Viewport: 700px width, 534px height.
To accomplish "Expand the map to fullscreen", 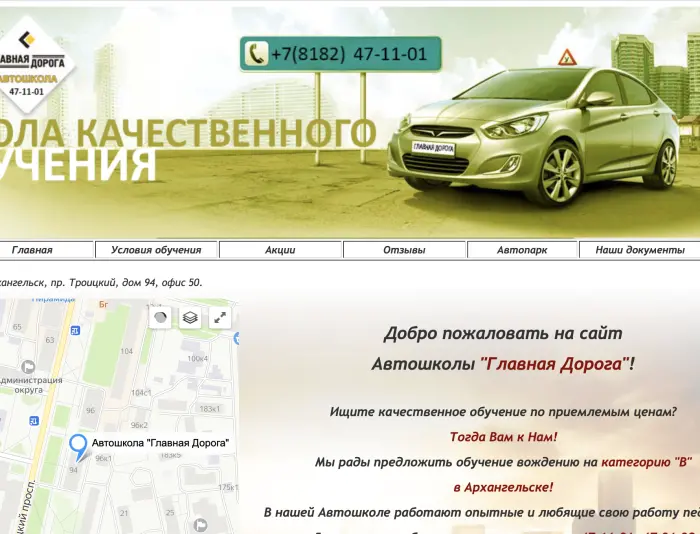I will 220,317.
